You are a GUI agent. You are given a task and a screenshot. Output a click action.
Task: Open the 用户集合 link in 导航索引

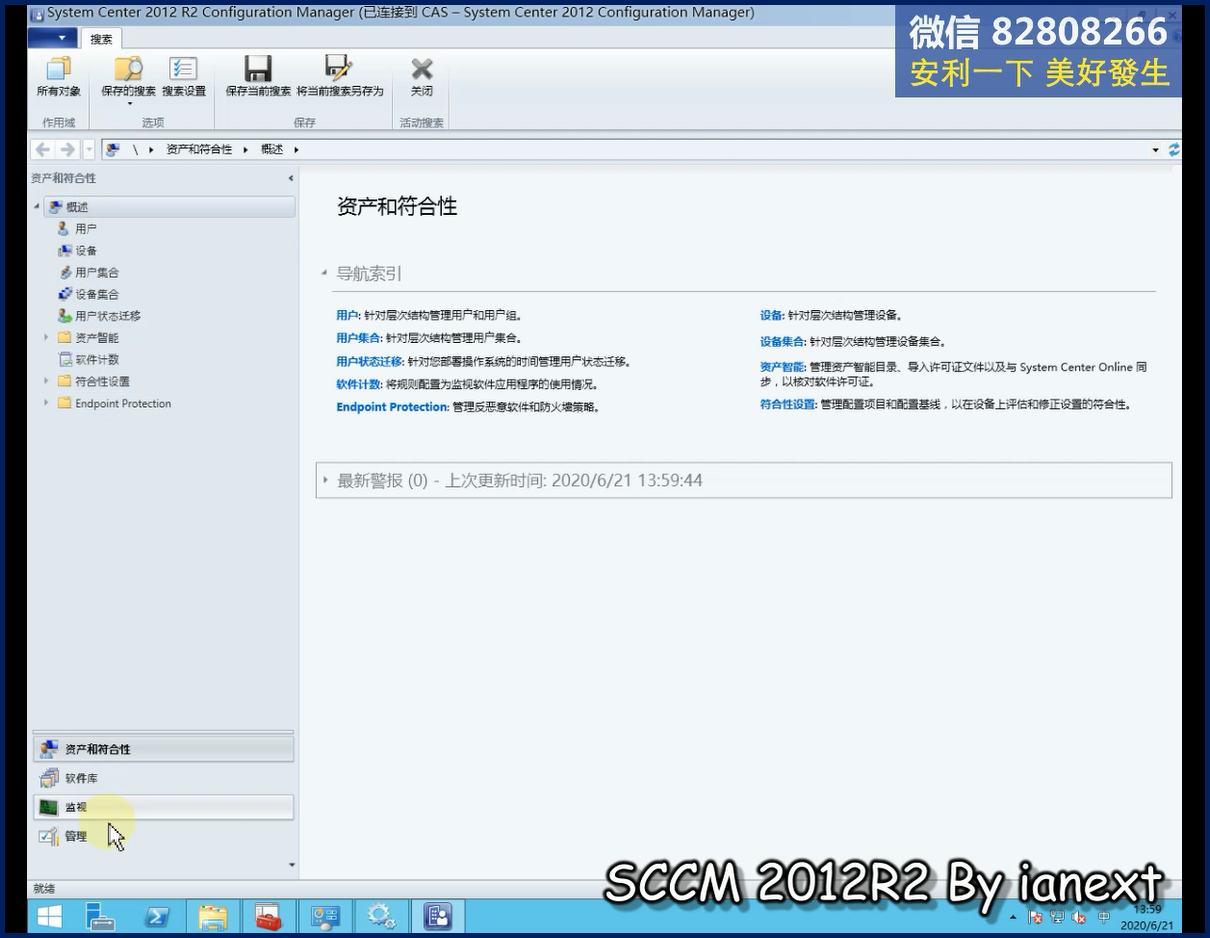(358, 338)
